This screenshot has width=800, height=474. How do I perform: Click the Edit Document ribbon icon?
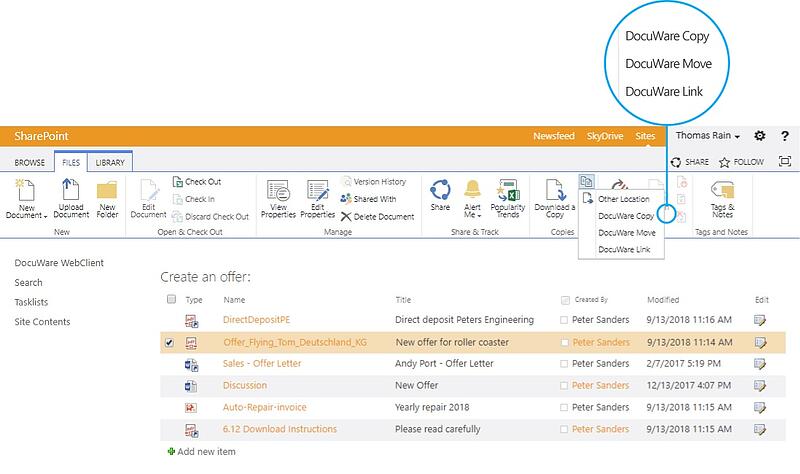tap(148, 190)
